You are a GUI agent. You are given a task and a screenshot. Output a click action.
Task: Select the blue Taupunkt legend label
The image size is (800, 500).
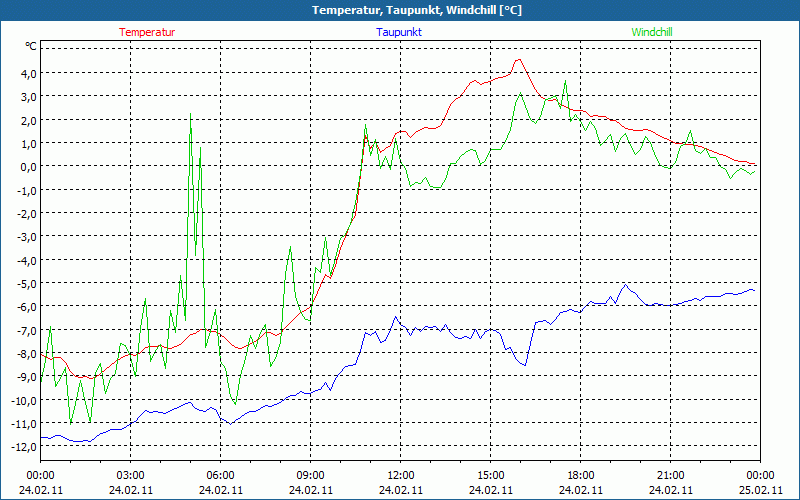click(x=399, y=32)
